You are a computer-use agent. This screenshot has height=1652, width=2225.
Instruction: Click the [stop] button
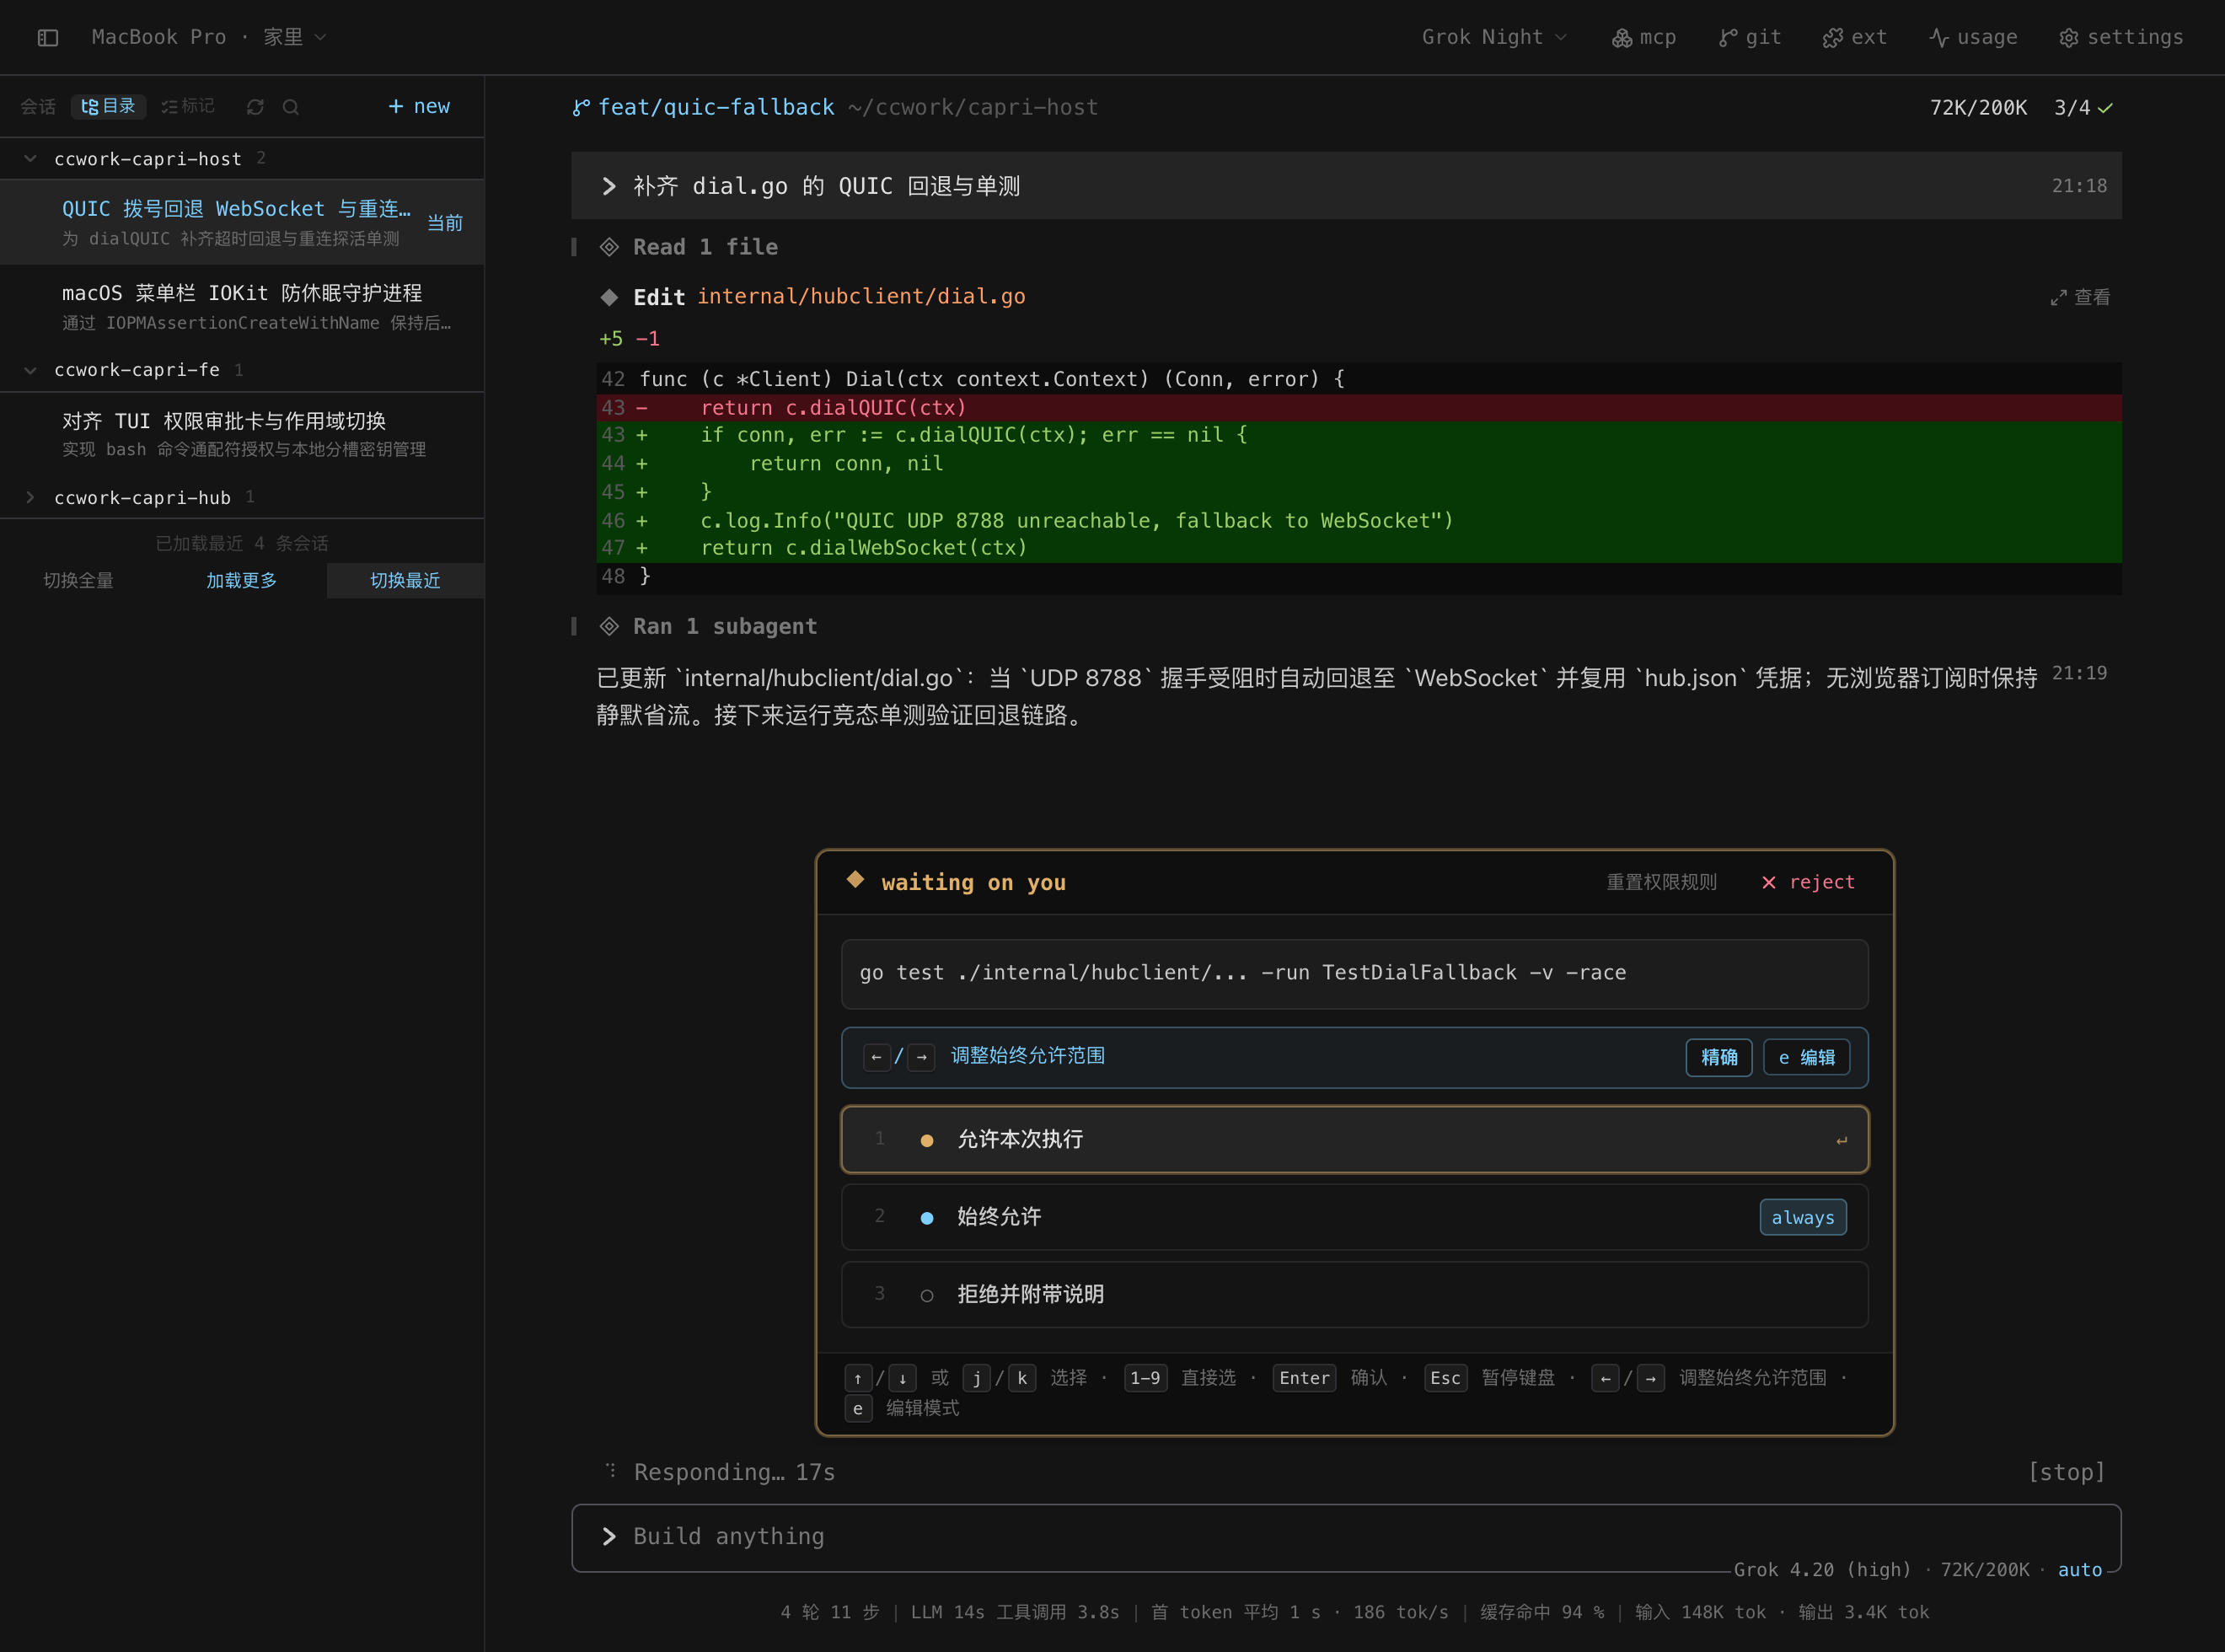[x=2066, y=1472]
